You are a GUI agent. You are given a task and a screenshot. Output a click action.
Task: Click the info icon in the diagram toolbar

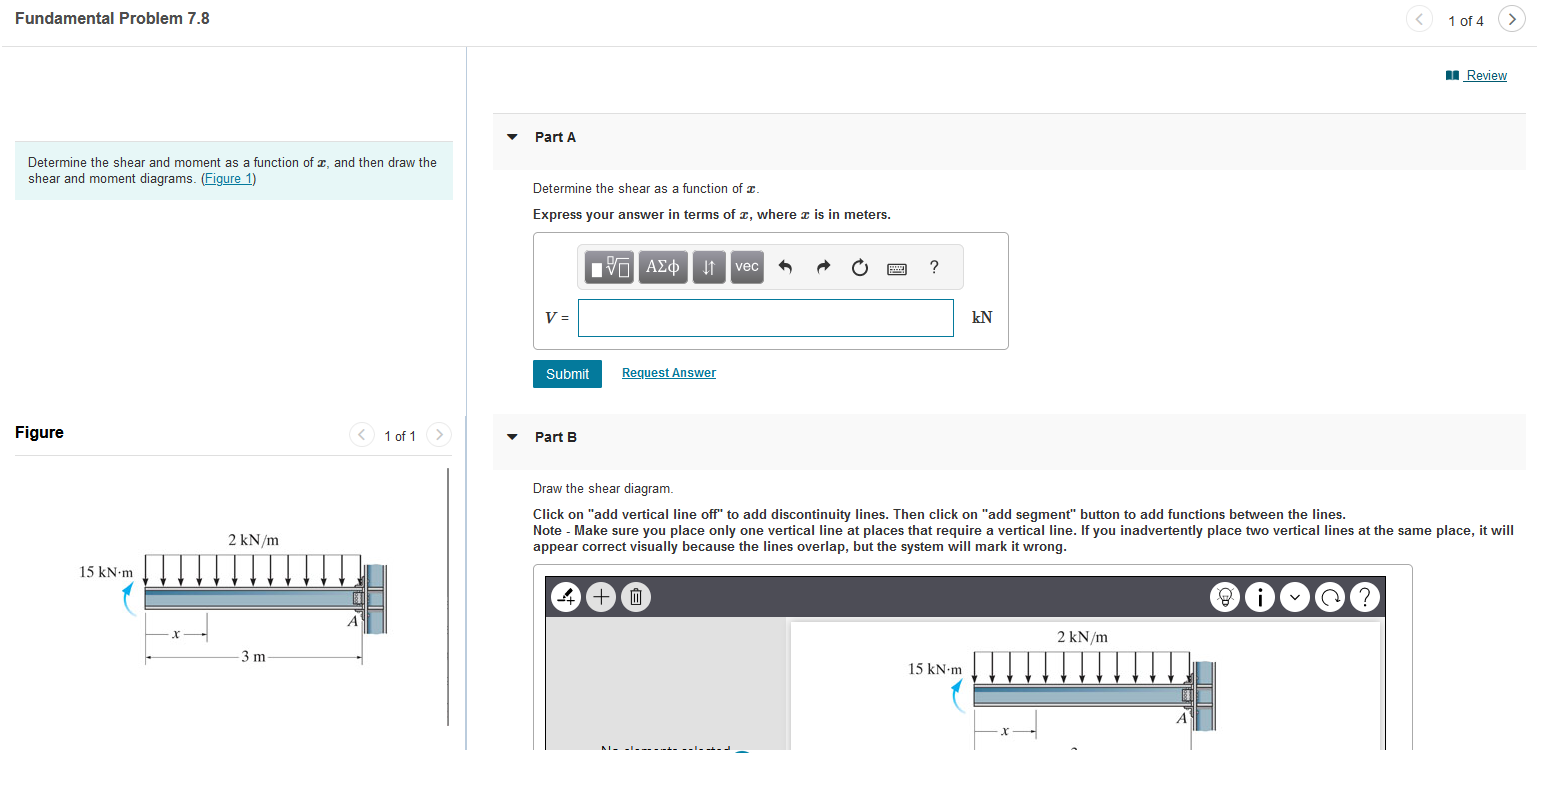click(x=1260, y=597)
